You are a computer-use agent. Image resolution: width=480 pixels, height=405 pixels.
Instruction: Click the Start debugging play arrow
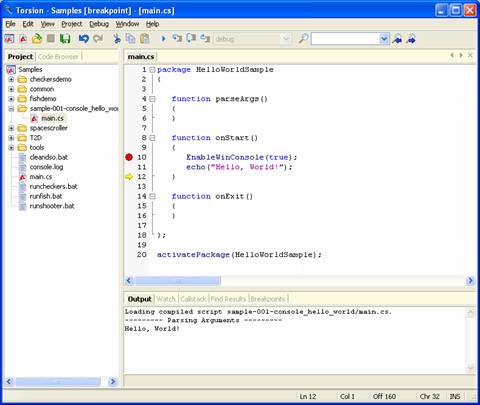[163, 39]
